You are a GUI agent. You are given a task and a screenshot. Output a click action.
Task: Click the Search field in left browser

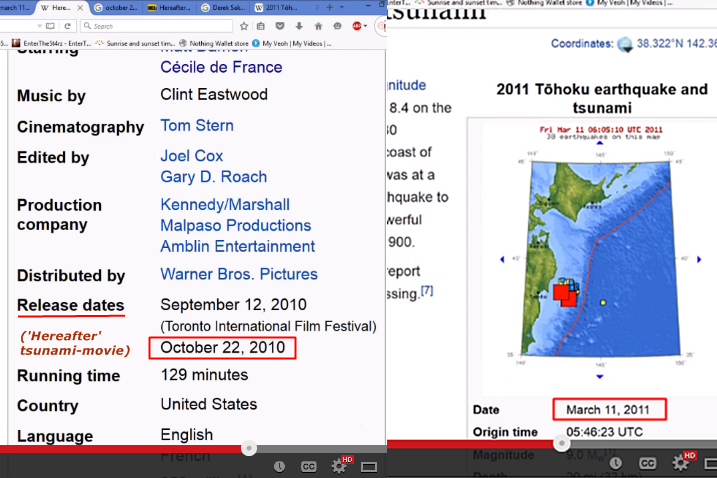(x=158, y=26)
